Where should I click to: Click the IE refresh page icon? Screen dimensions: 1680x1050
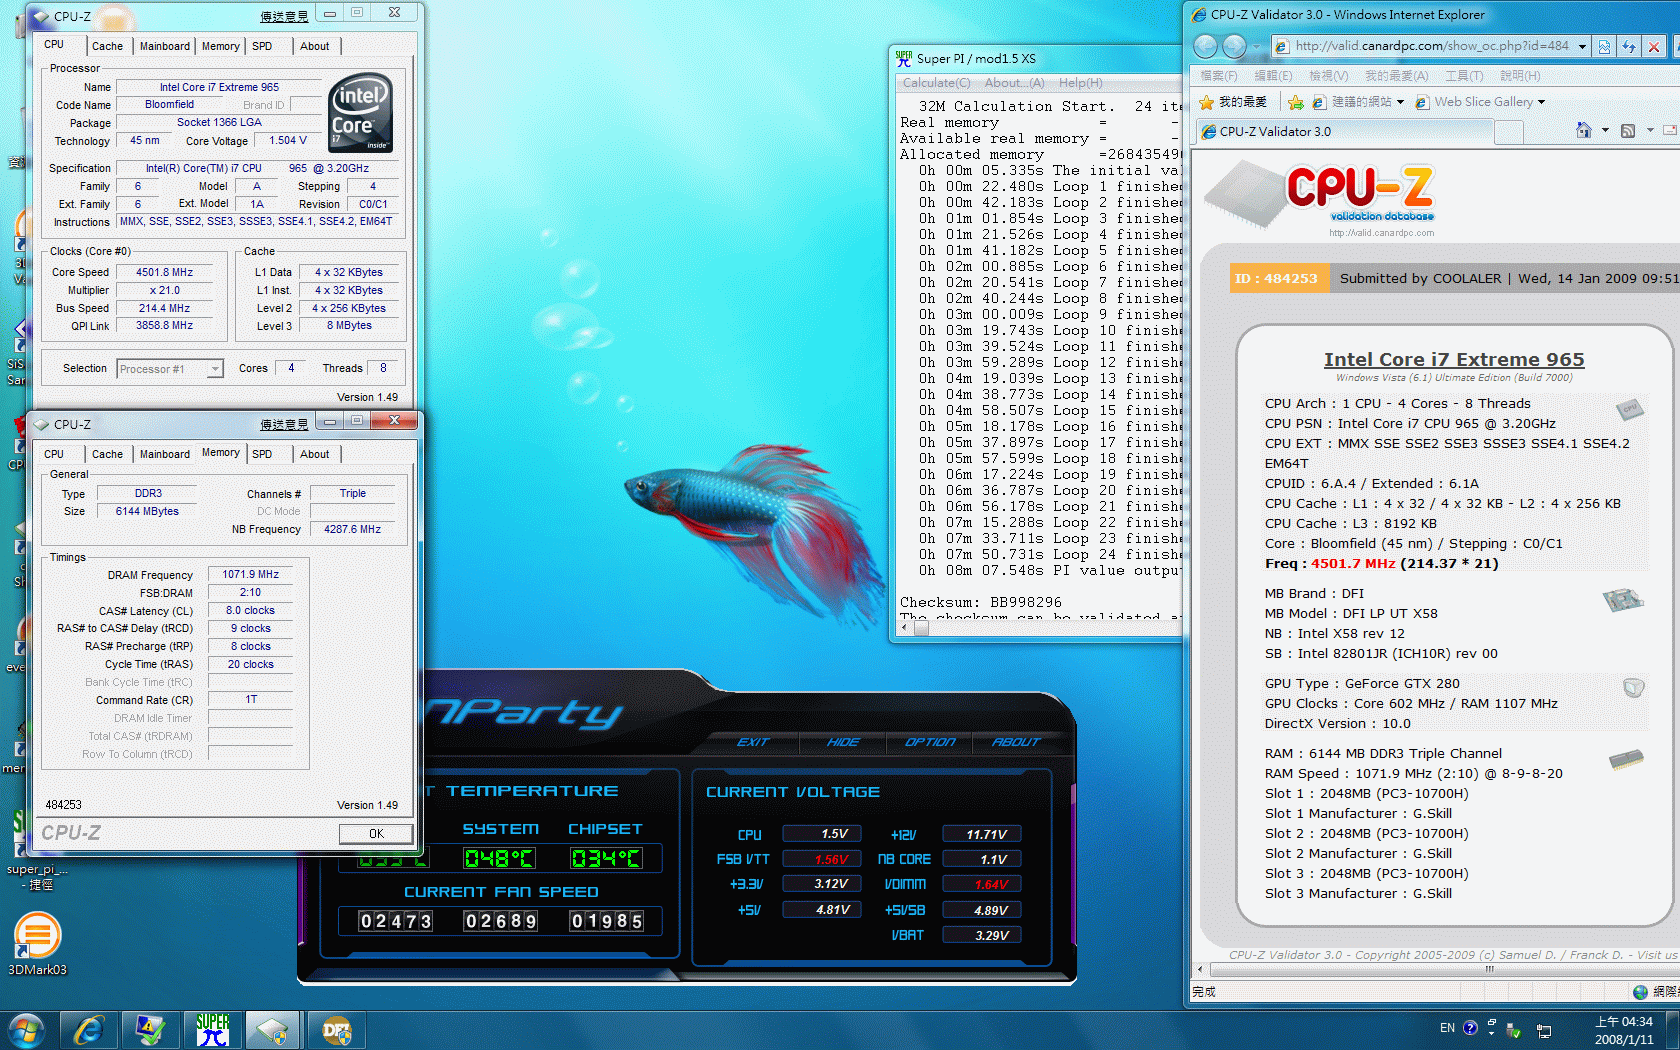pos(1629,46)
